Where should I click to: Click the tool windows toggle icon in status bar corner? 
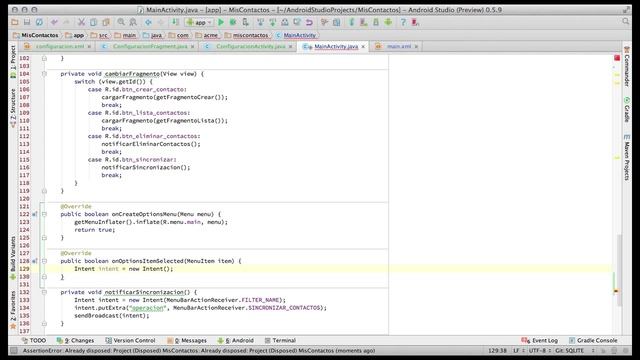(14, 351)
